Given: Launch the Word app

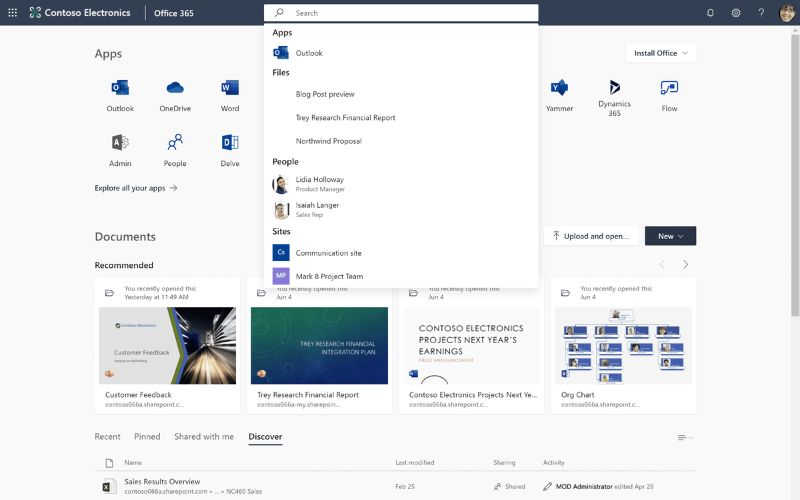Looking at the screenshot, I should [230, 95].
